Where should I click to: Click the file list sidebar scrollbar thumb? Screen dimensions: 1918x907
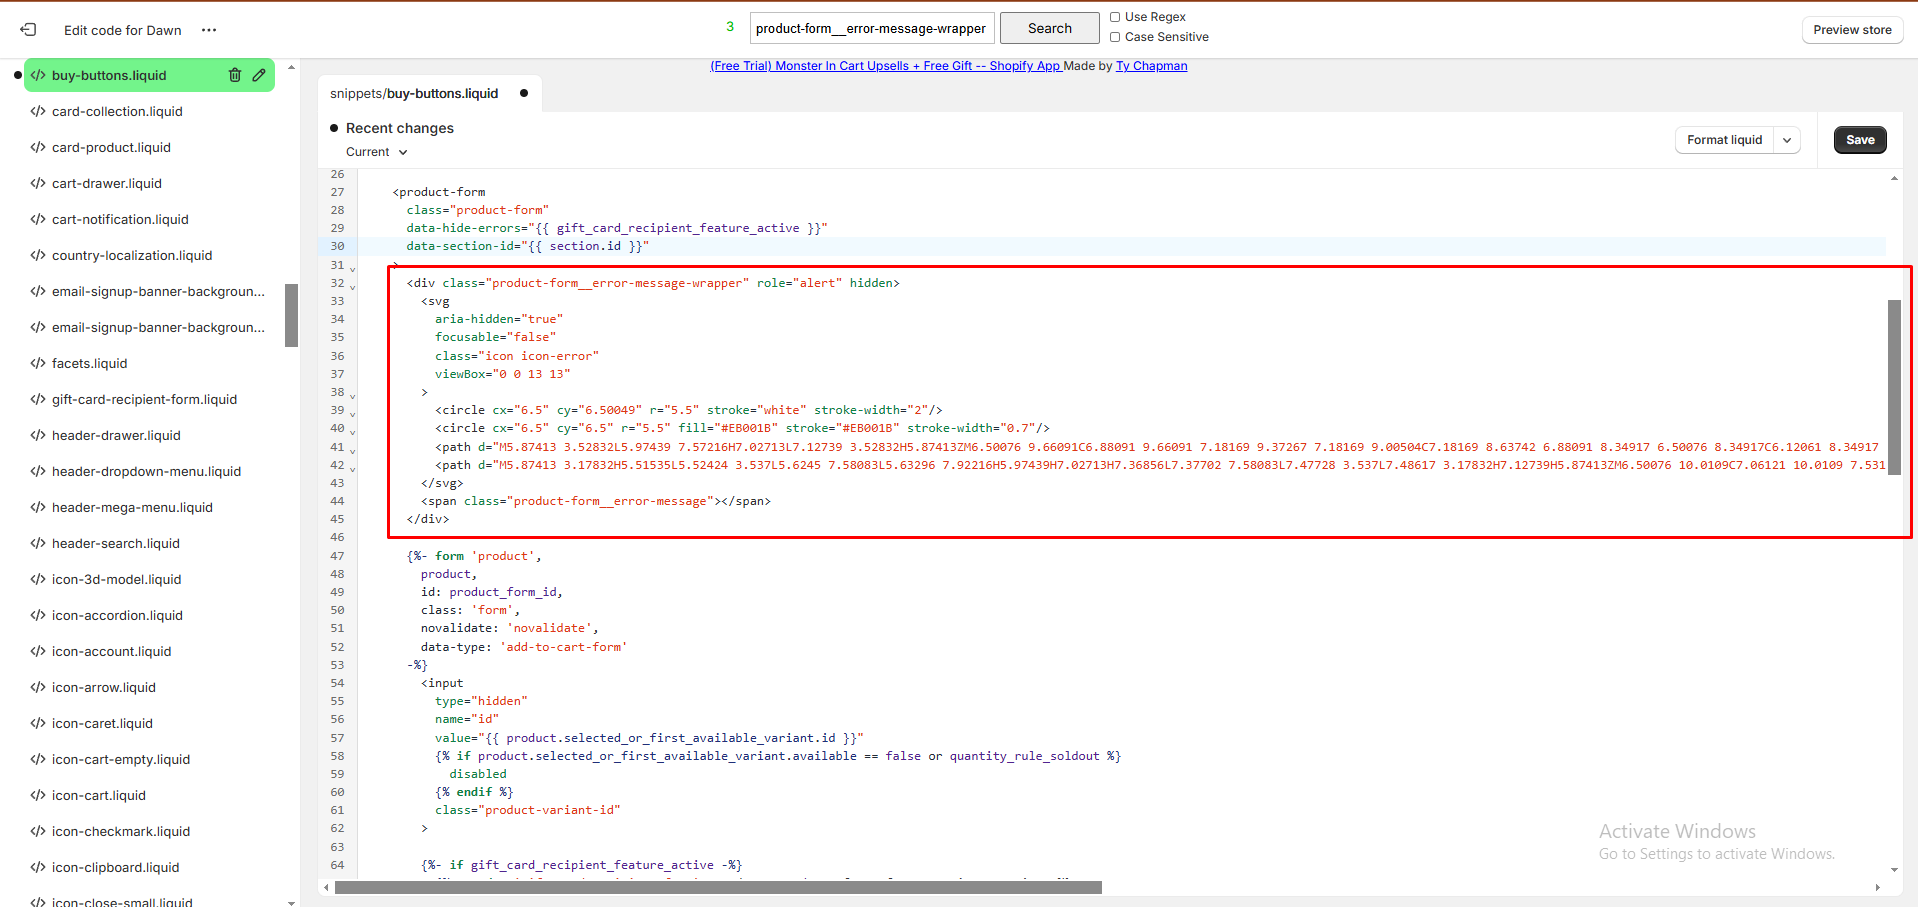[291, 315]
